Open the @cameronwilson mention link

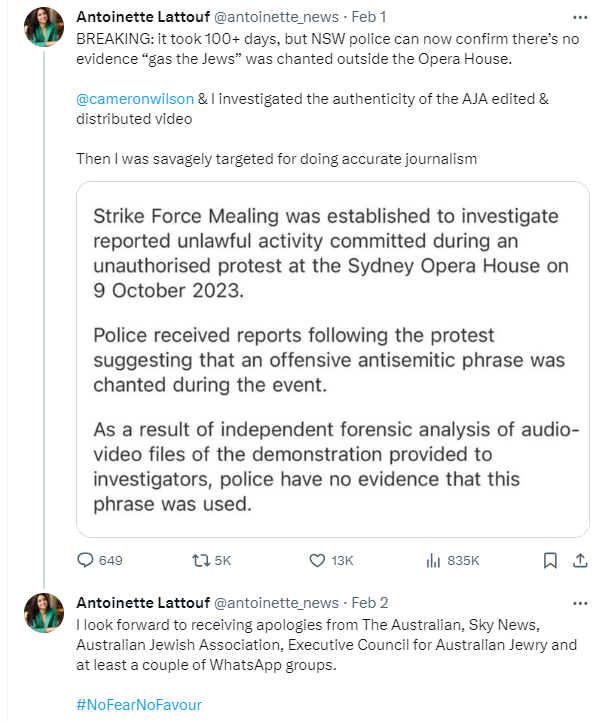pos(135,99)
